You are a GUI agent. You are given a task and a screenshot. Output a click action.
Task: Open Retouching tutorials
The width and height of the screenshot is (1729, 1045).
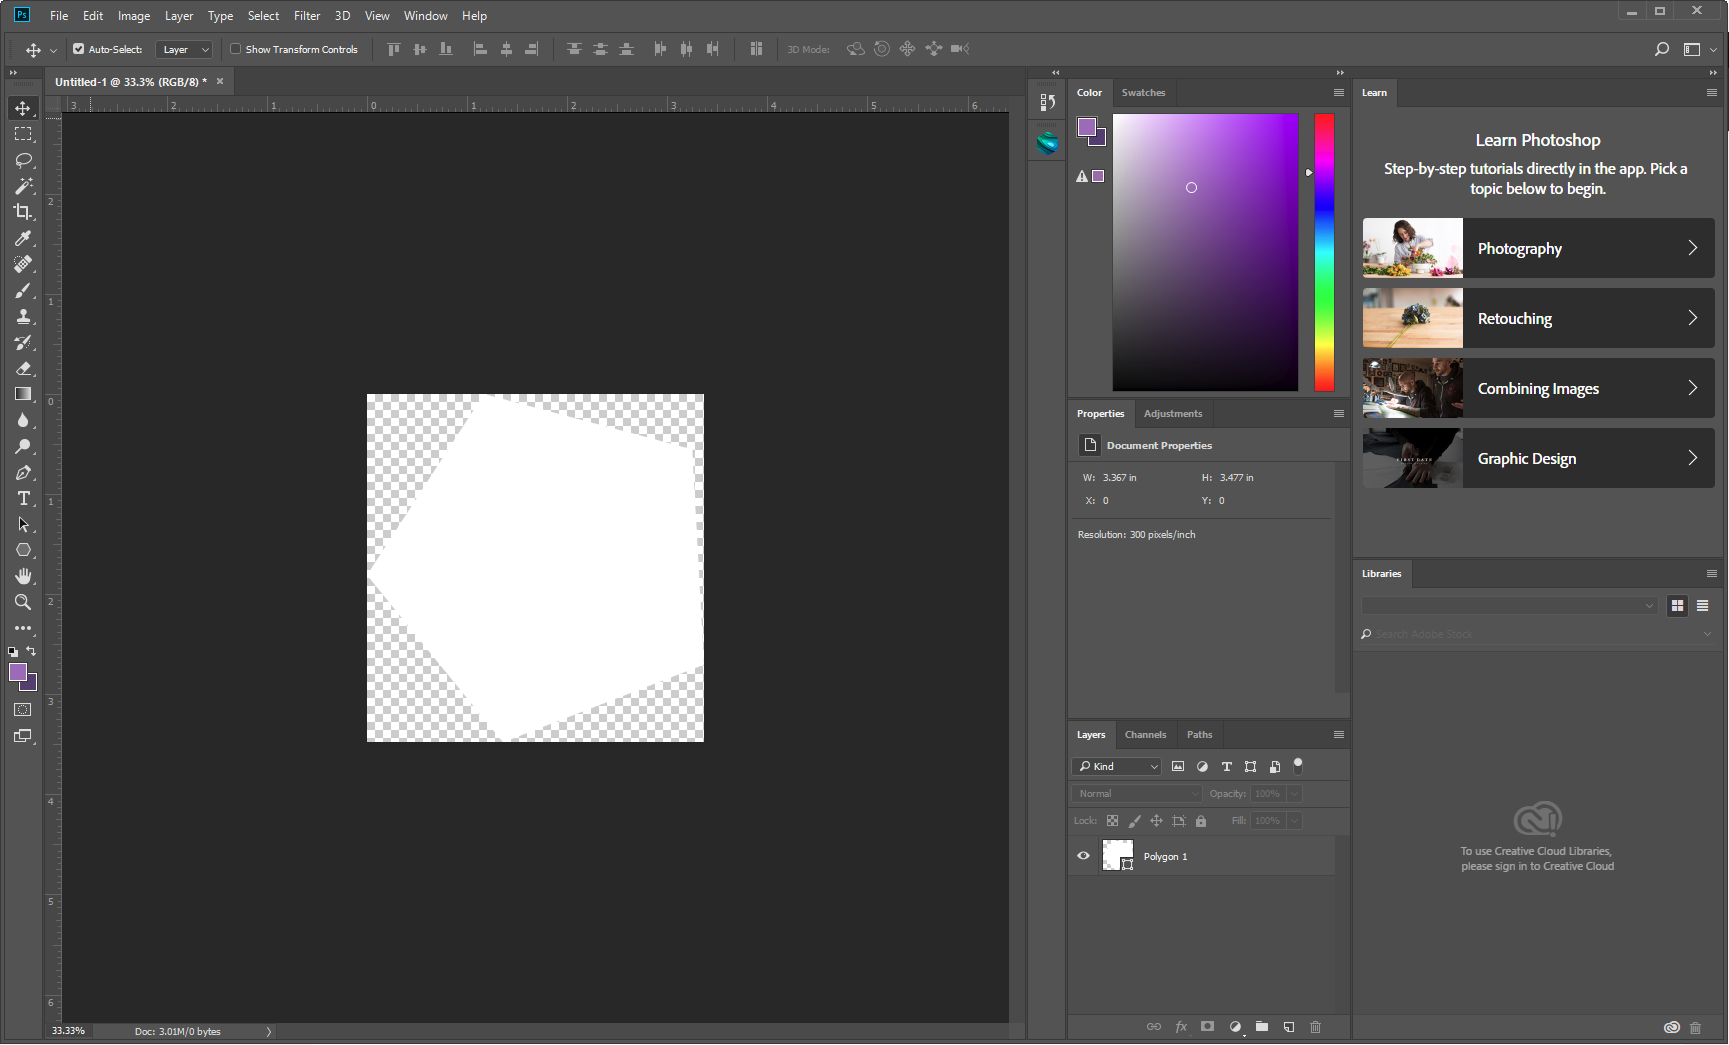pos(1538,318)
